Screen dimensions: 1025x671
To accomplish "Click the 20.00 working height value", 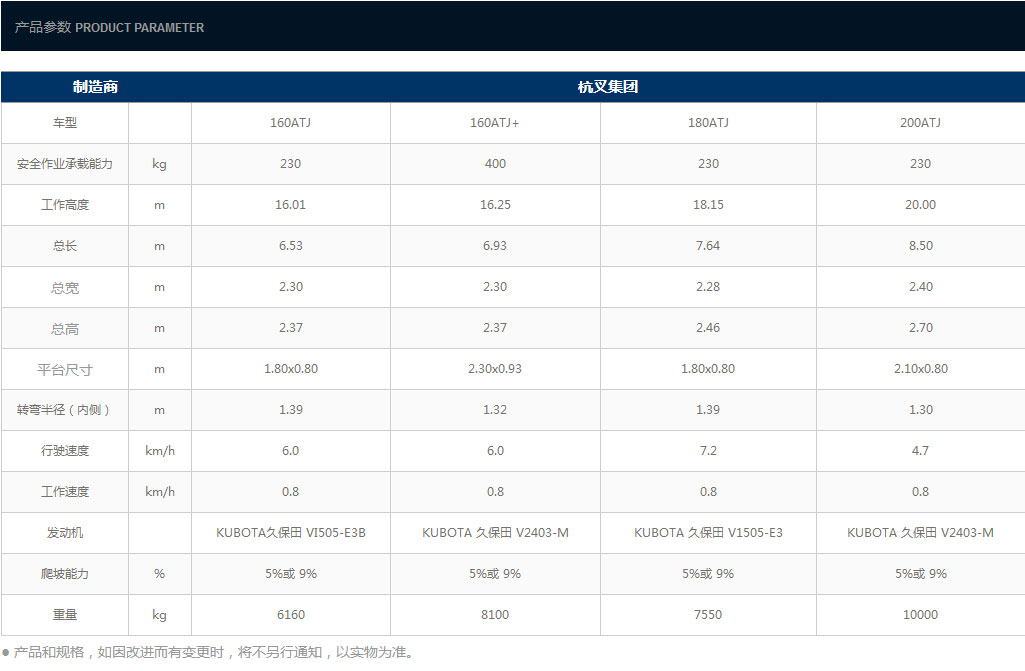I will coord(920,205).
